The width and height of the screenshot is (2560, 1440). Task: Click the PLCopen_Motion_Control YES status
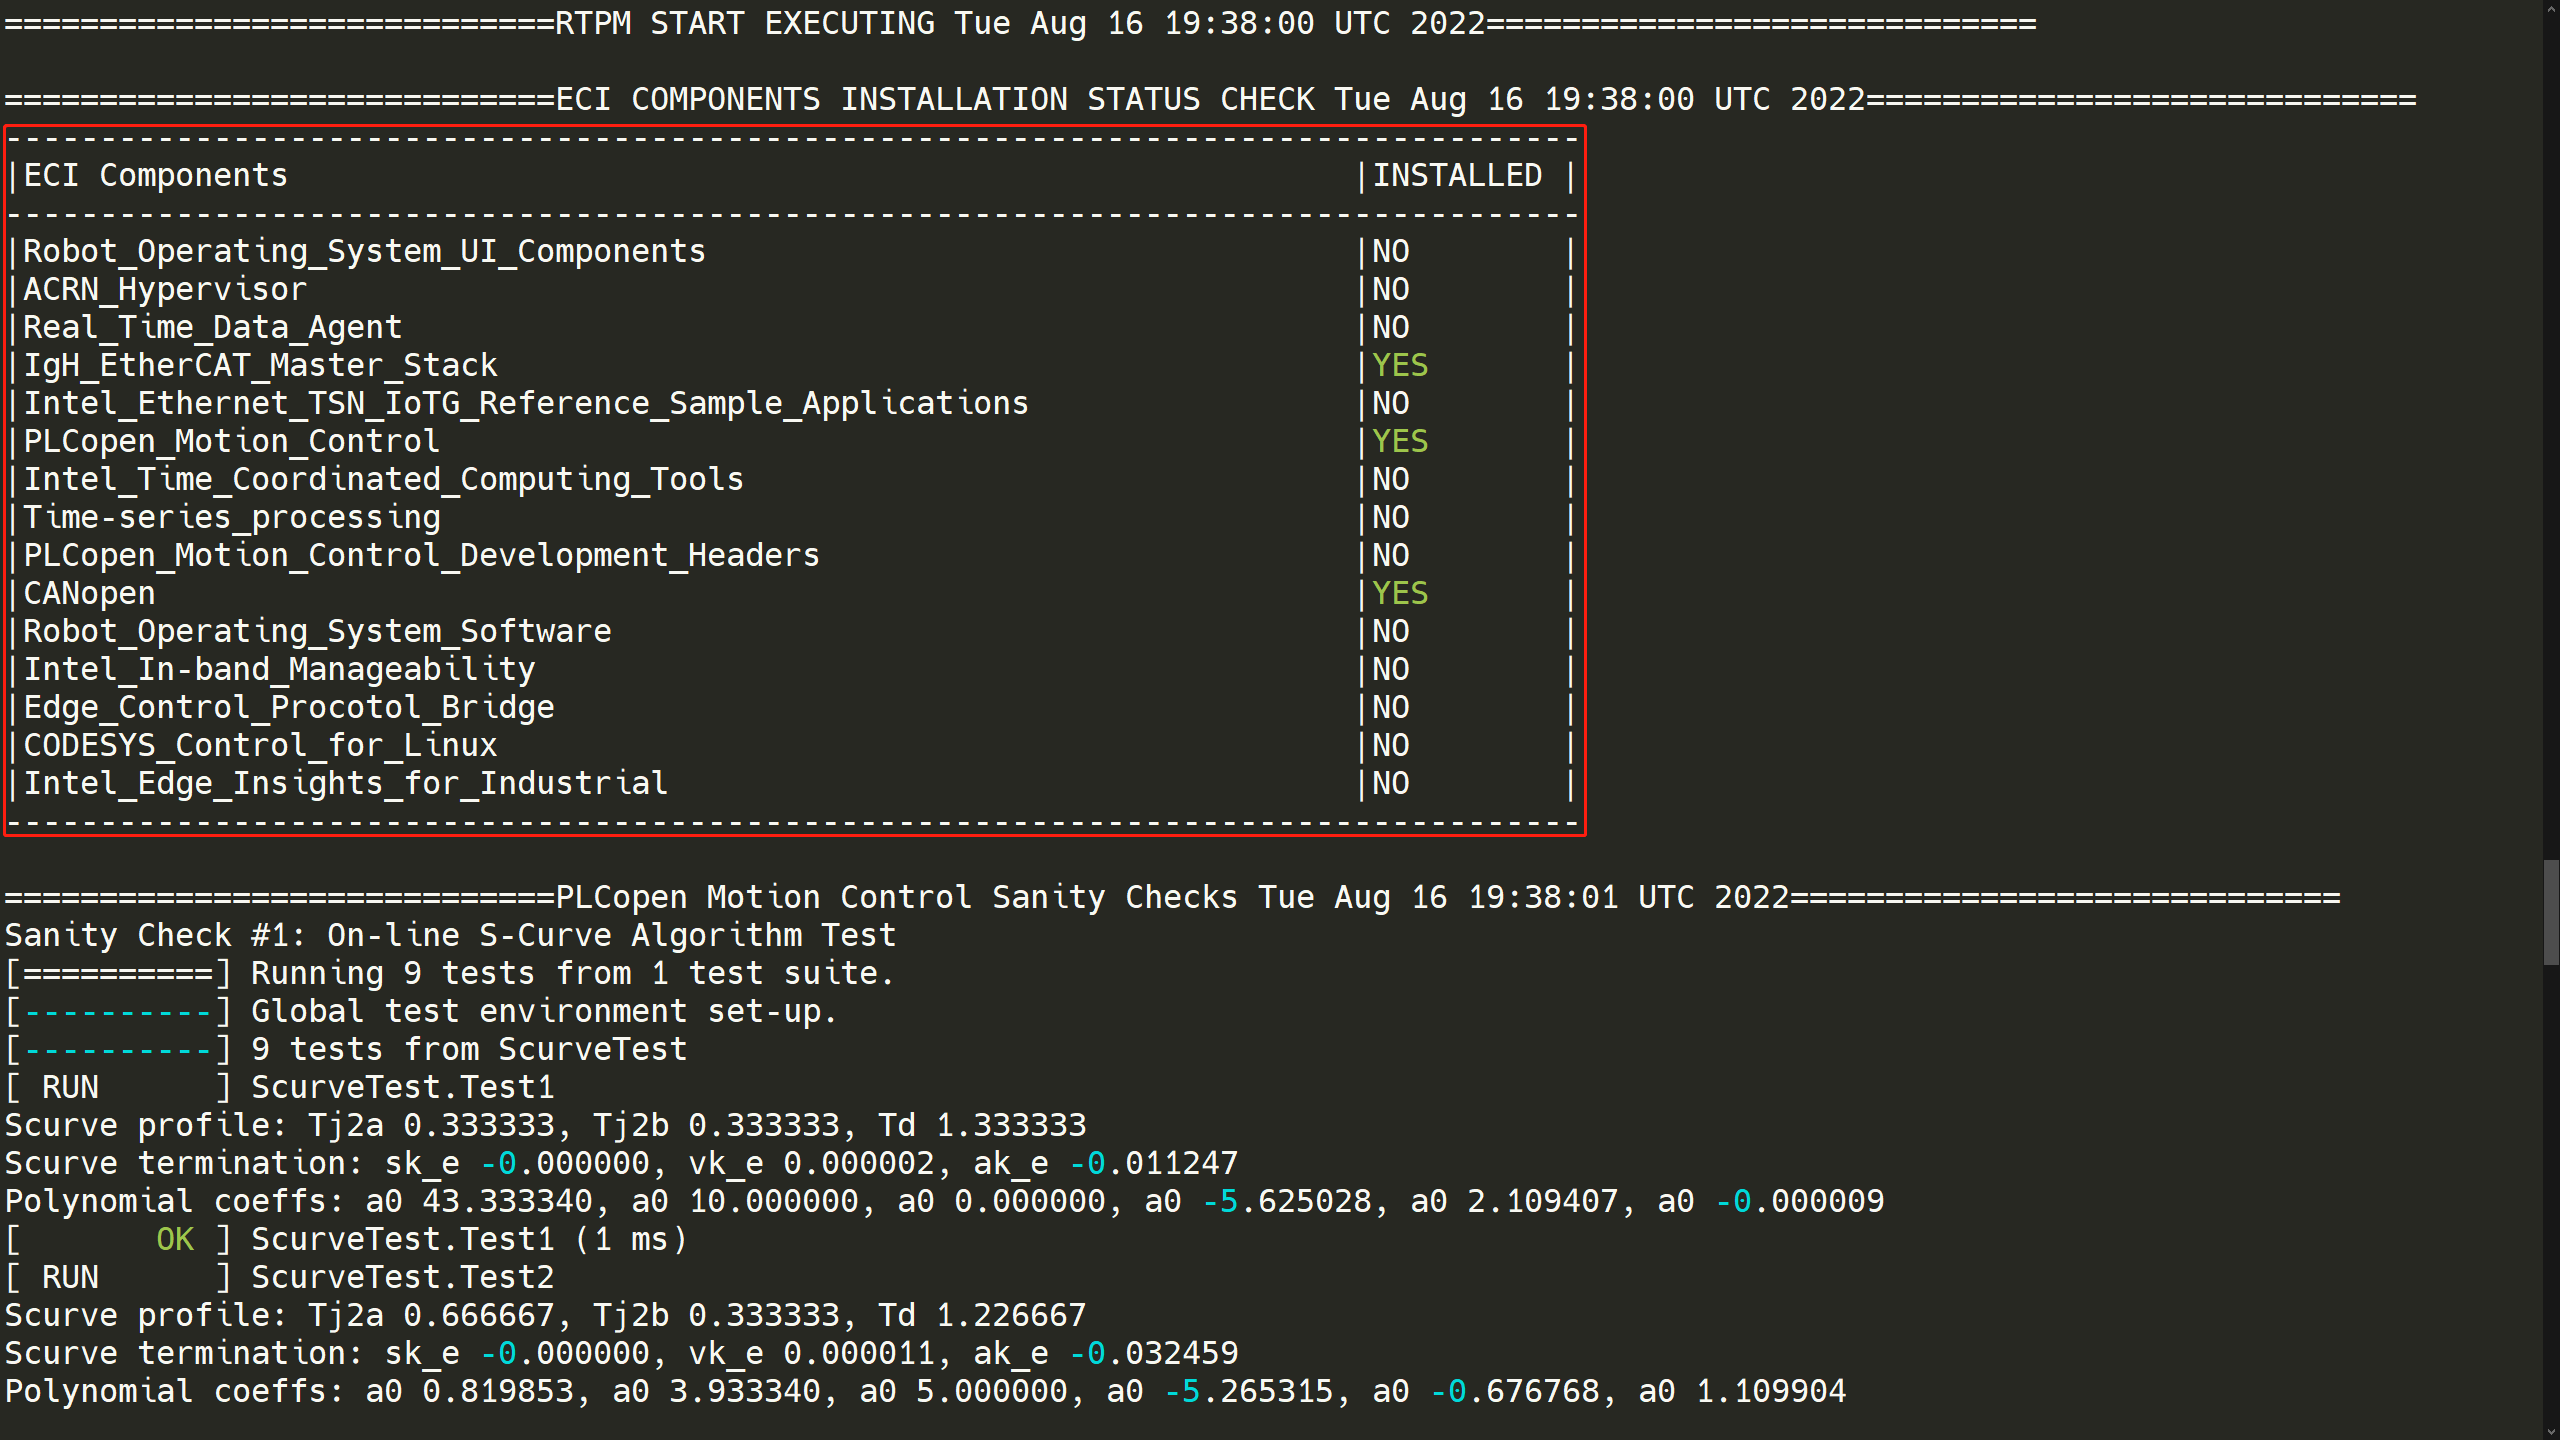click(1399, 442)
